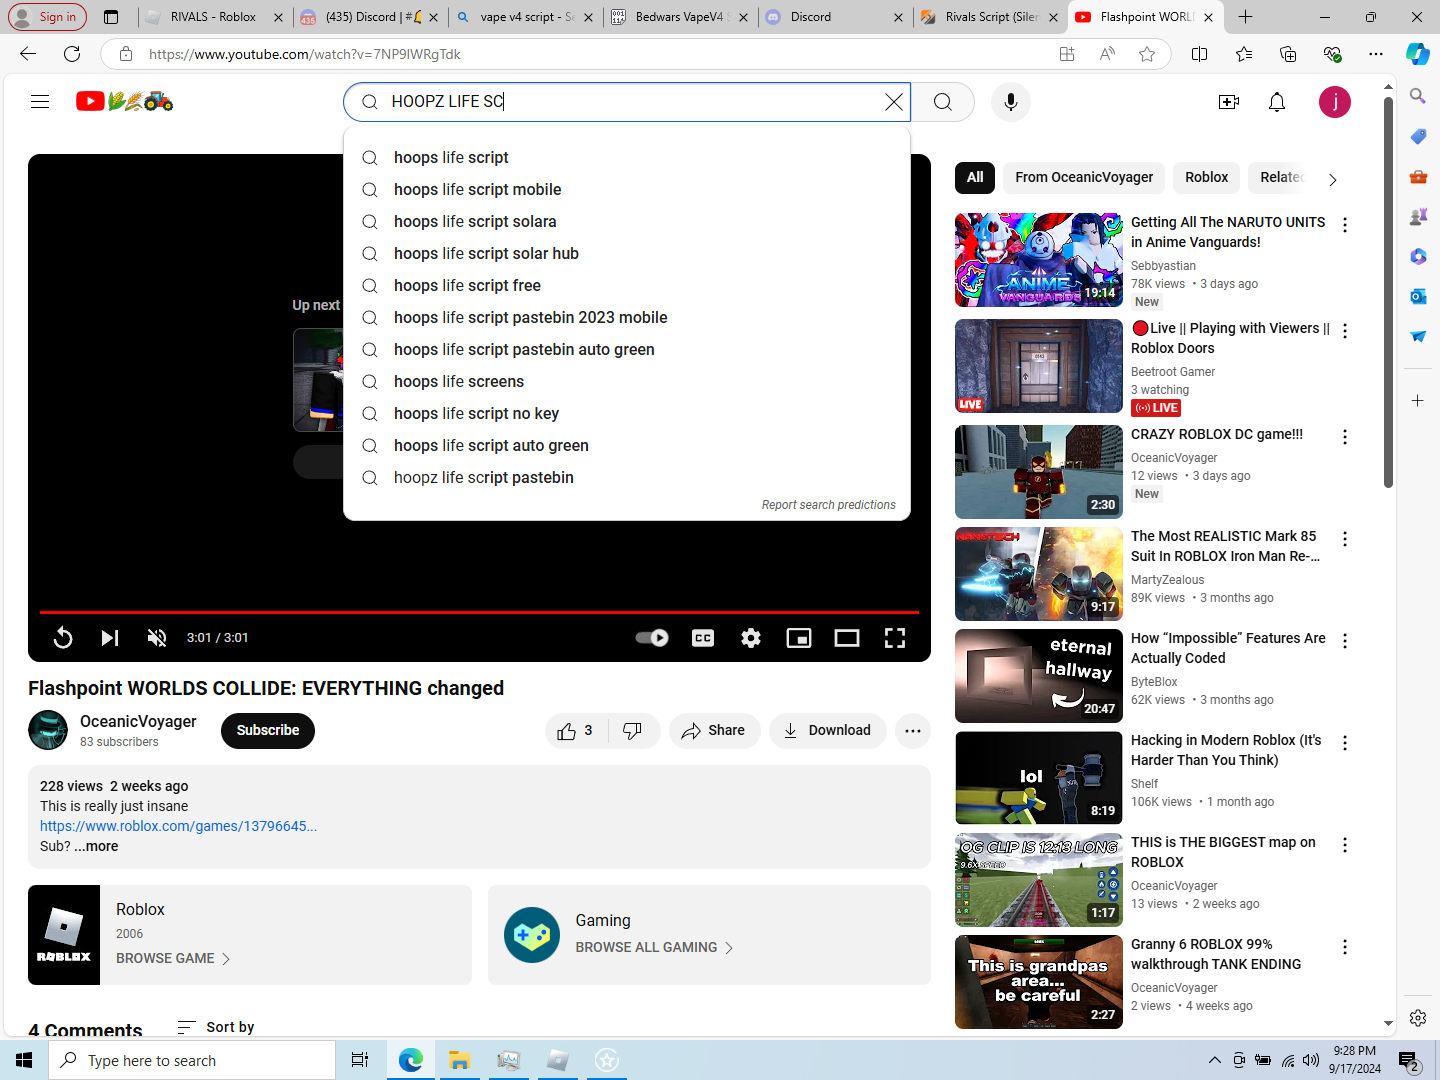Open options for Impossible Features video
The image size is (1440, 1080).
(1345, 641)
